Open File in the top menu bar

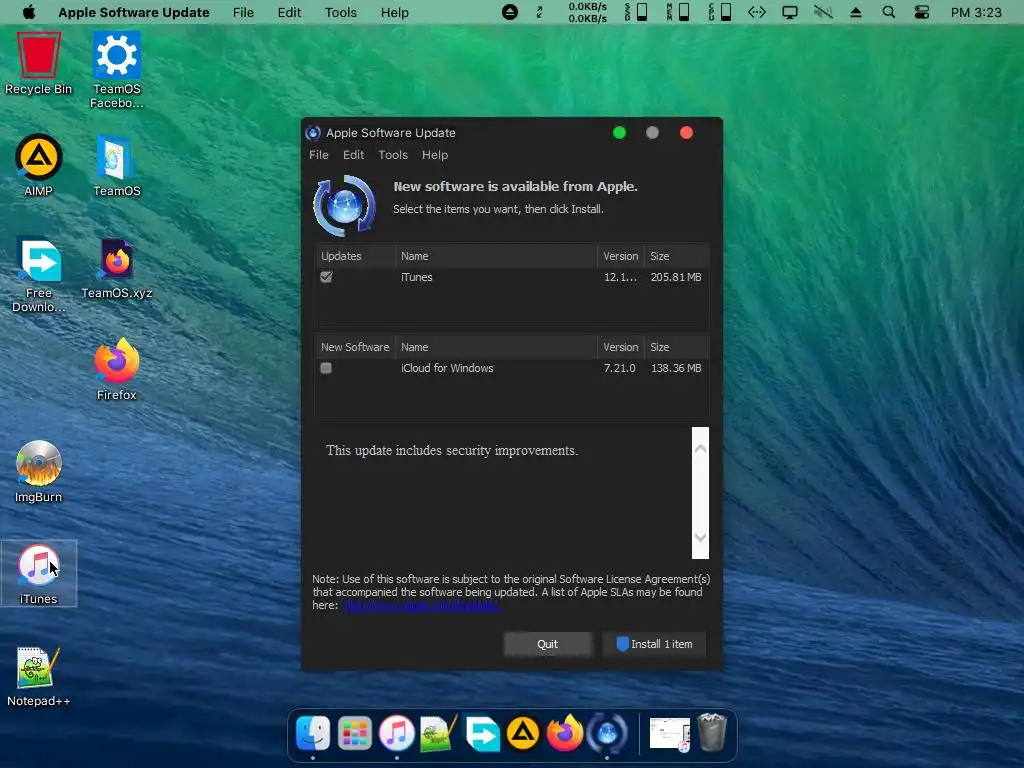tap(243, 12)
